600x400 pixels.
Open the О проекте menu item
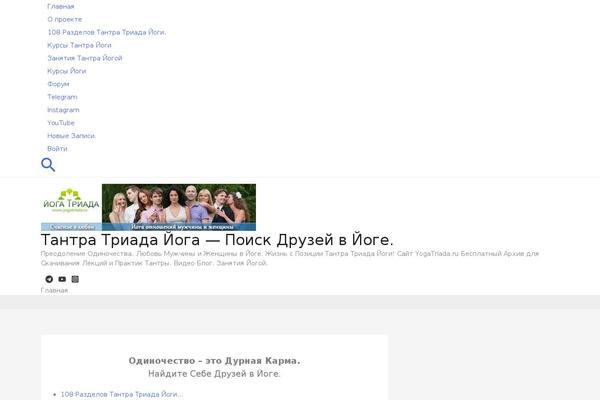click(x=65, y=19)
